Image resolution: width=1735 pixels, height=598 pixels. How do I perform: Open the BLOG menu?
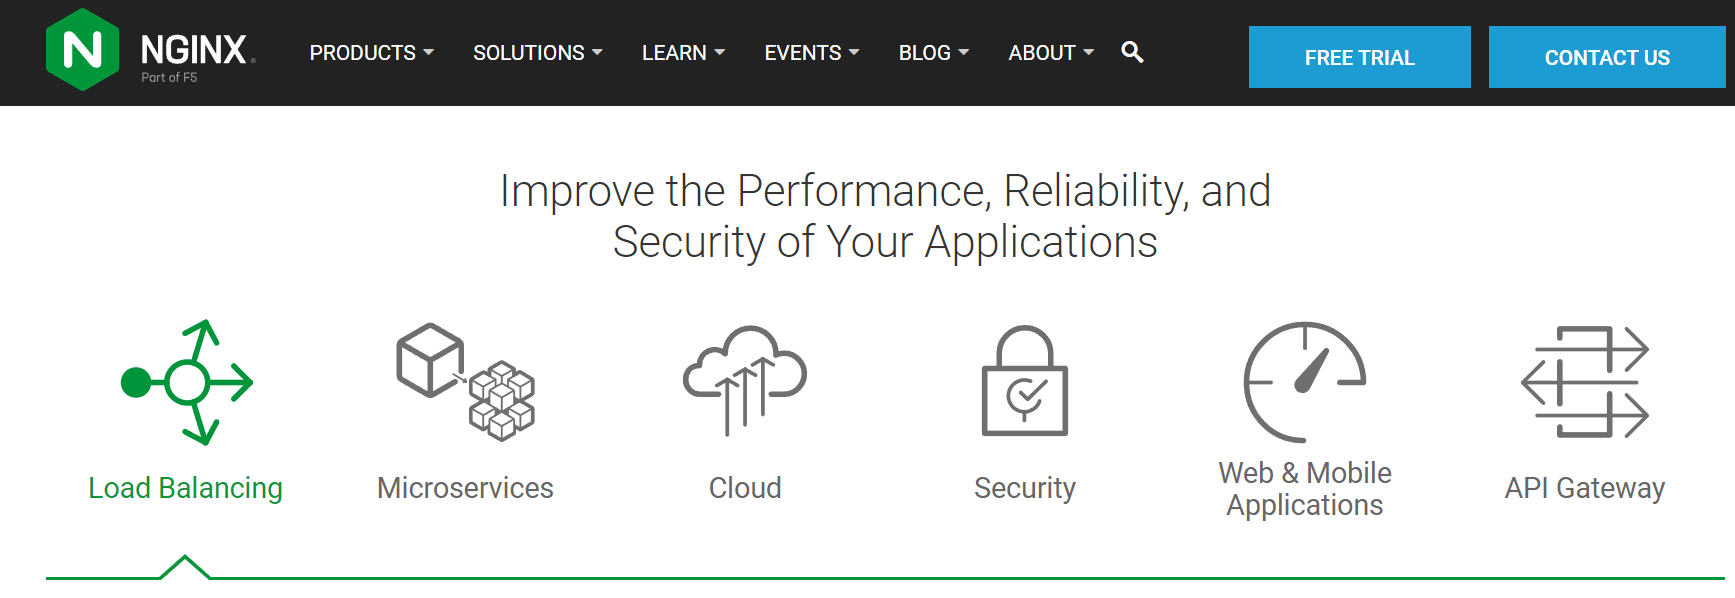click(925, 53)
